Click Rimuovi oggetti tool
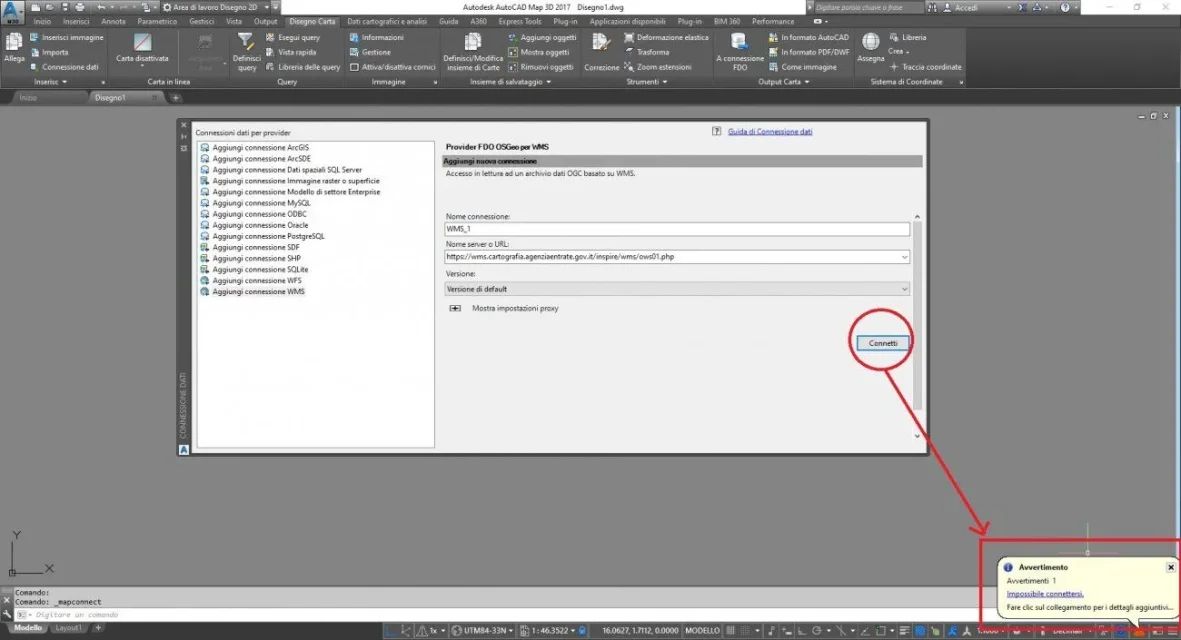Screen dimensions: 1181x640 pos(540,67)
